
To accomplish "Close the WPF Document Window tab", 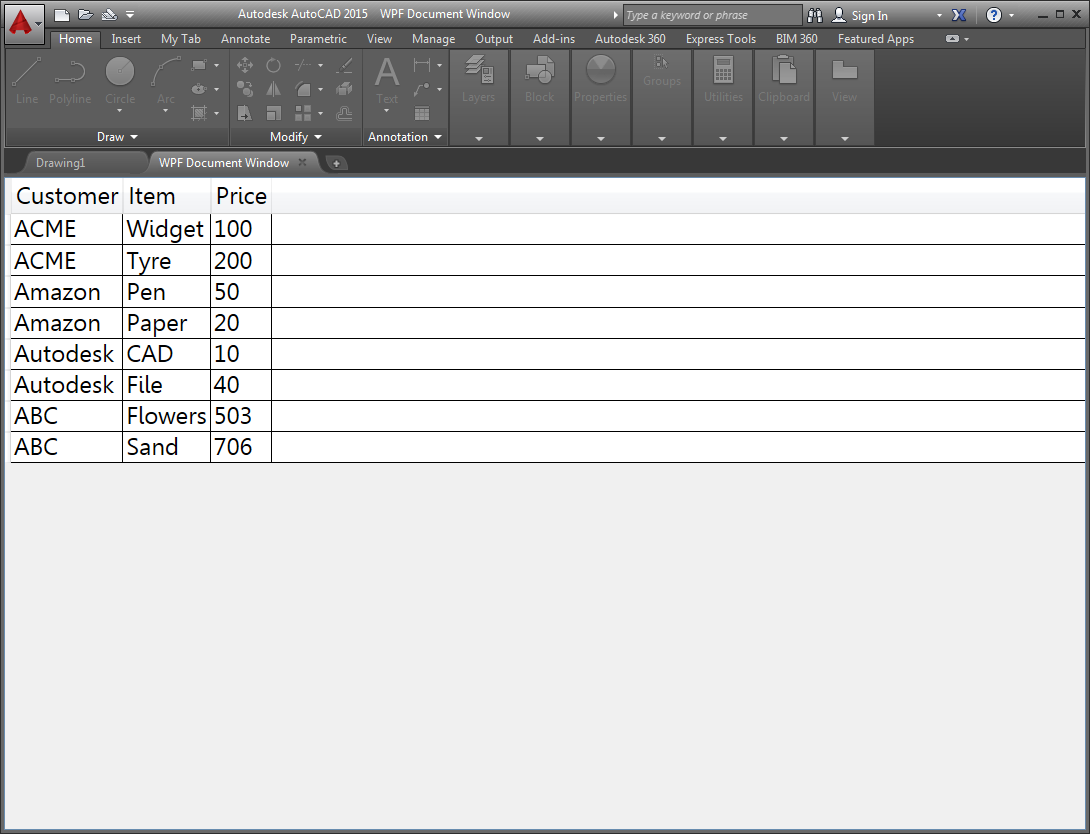I will tap(303, 162).
